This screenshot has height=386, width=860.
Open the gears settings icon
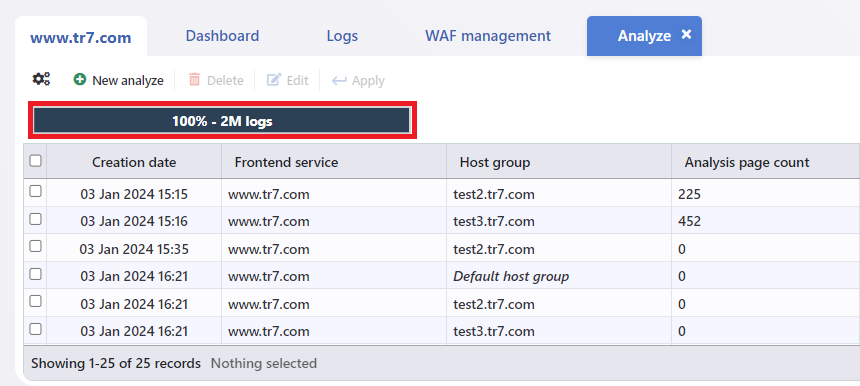pyautogui.click(x=41, y=80)
